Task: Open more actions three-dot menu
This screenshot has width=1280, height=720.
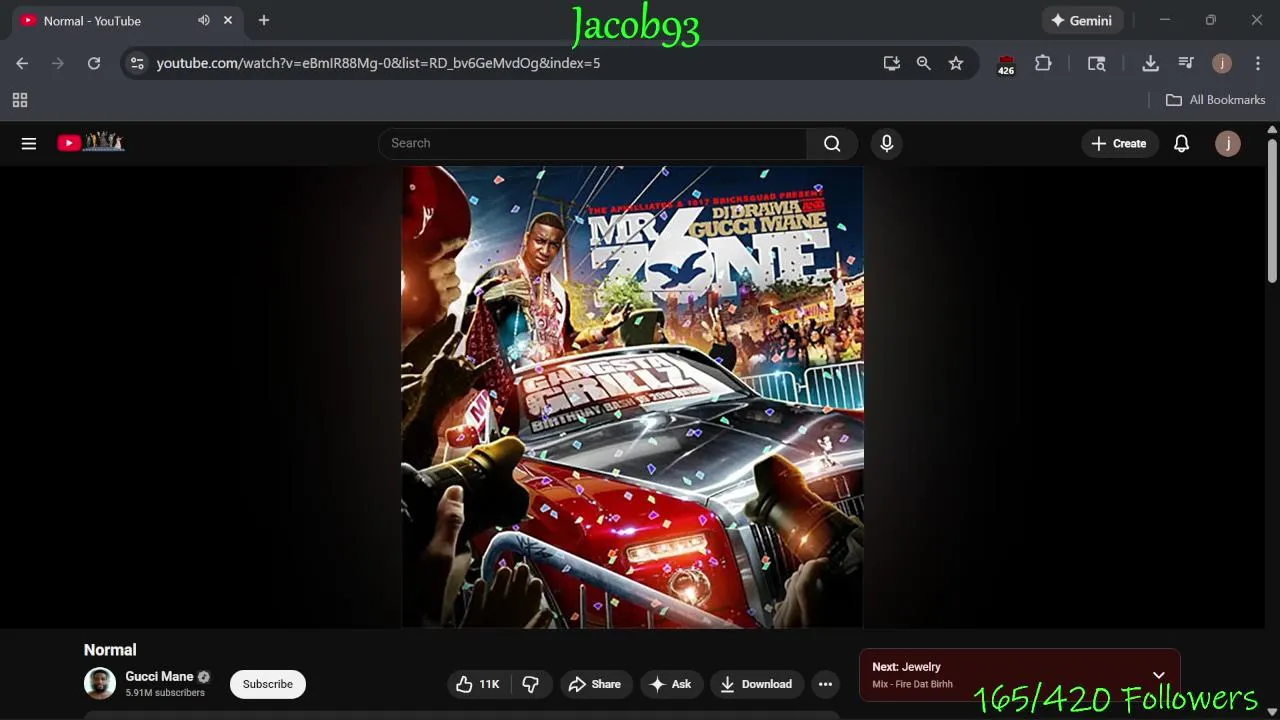Action: pos(825,684)
